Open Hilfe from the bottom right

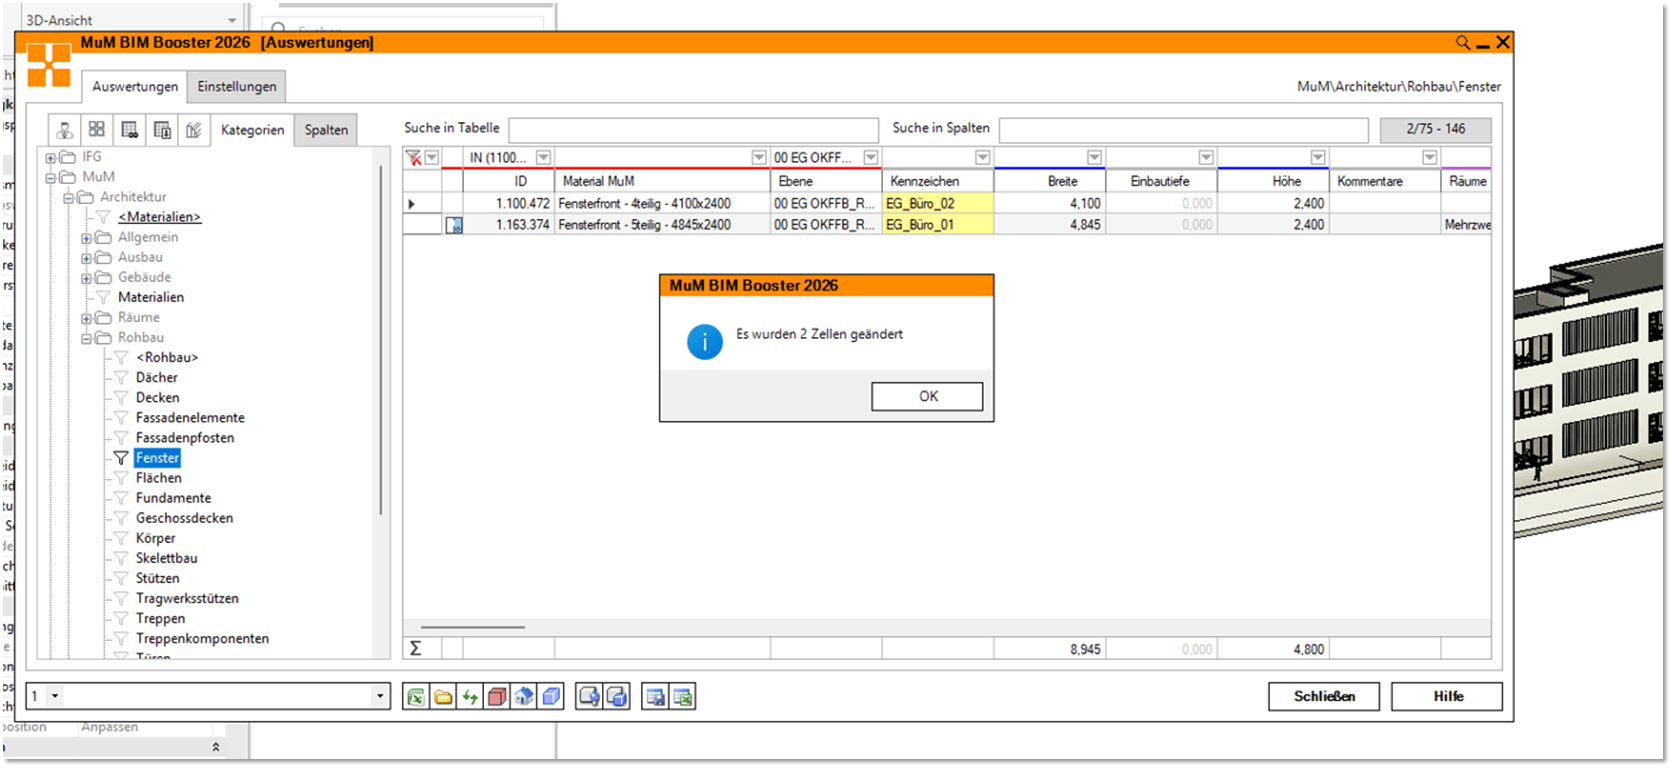pos(1446,696)
